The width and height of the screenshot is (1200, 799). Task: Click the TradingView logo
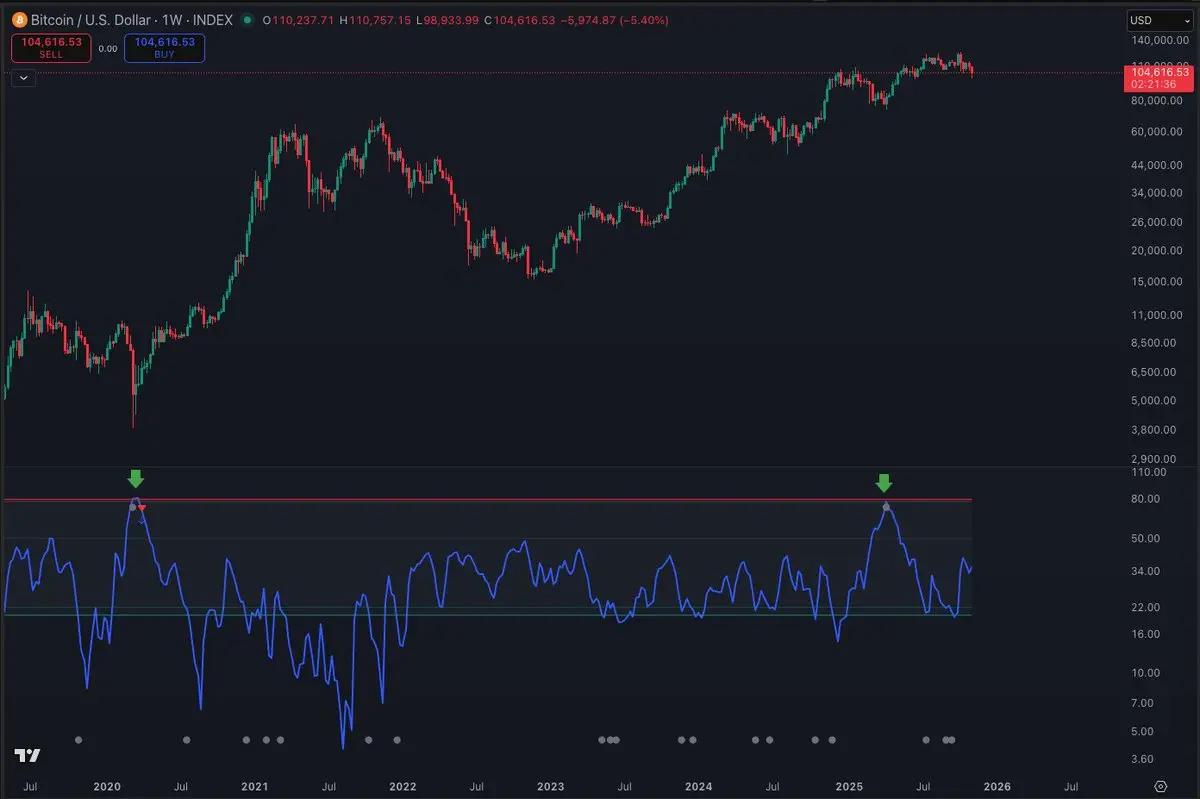[x=27, y=755]
